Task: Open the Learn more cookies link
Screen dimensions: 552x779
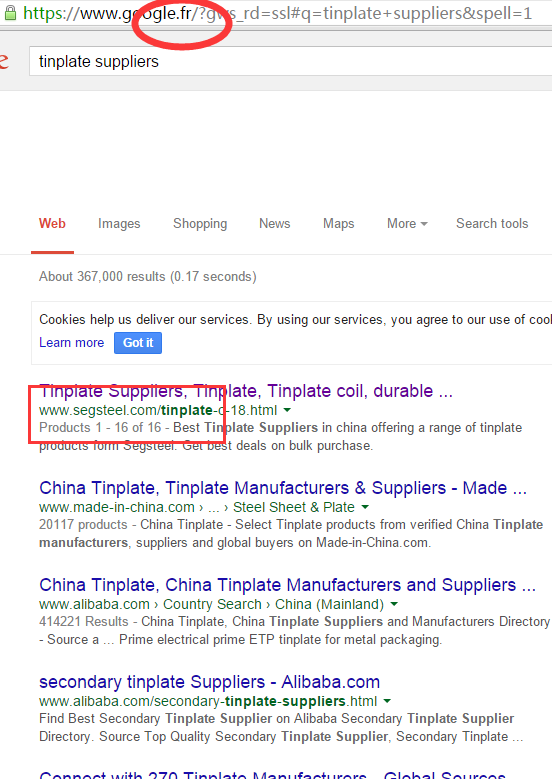Action: tap(72, 343)
